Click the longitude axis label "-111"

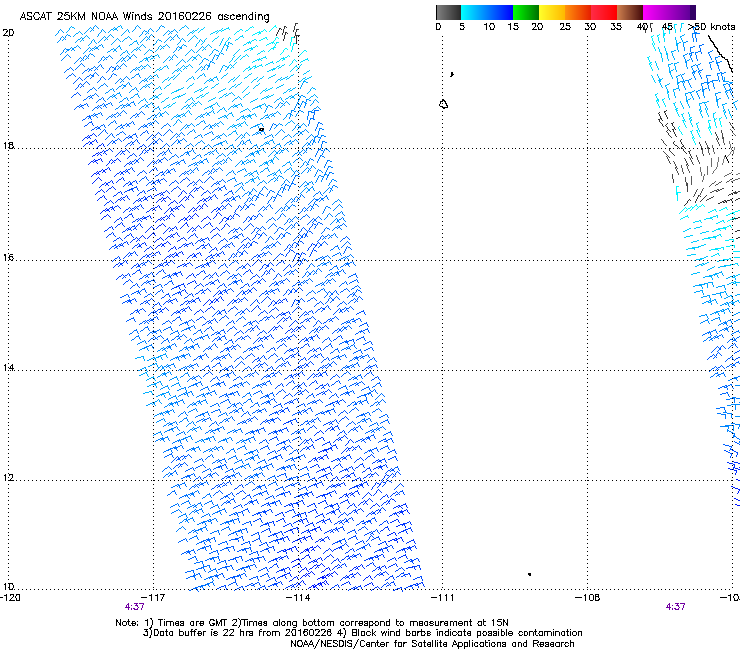442,598
